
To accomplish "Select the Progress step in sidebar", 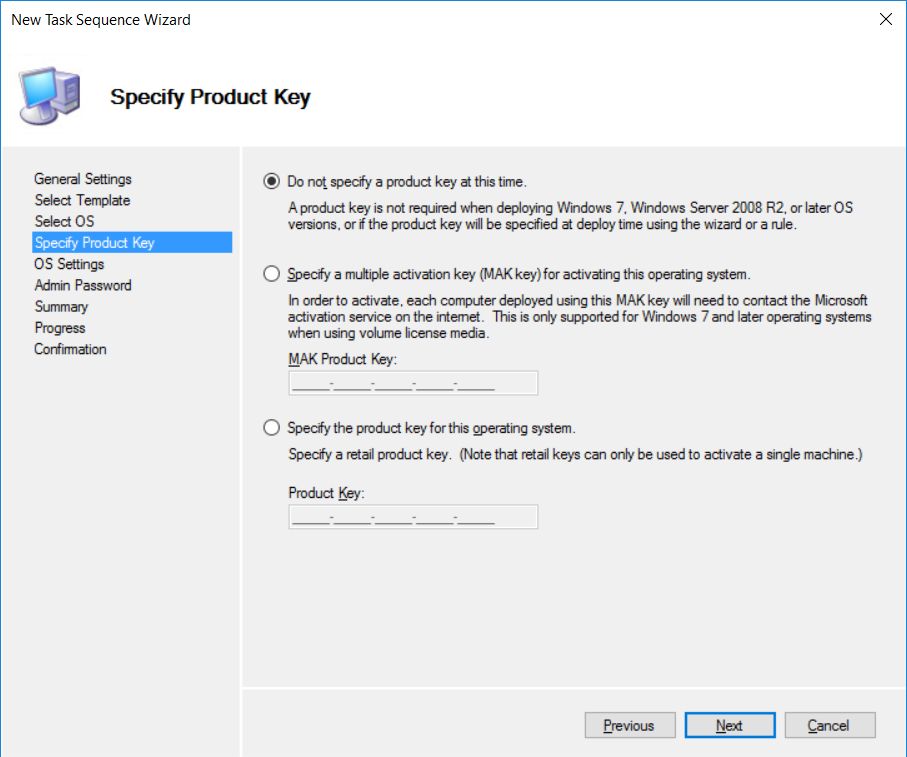I will pos(60,328).
